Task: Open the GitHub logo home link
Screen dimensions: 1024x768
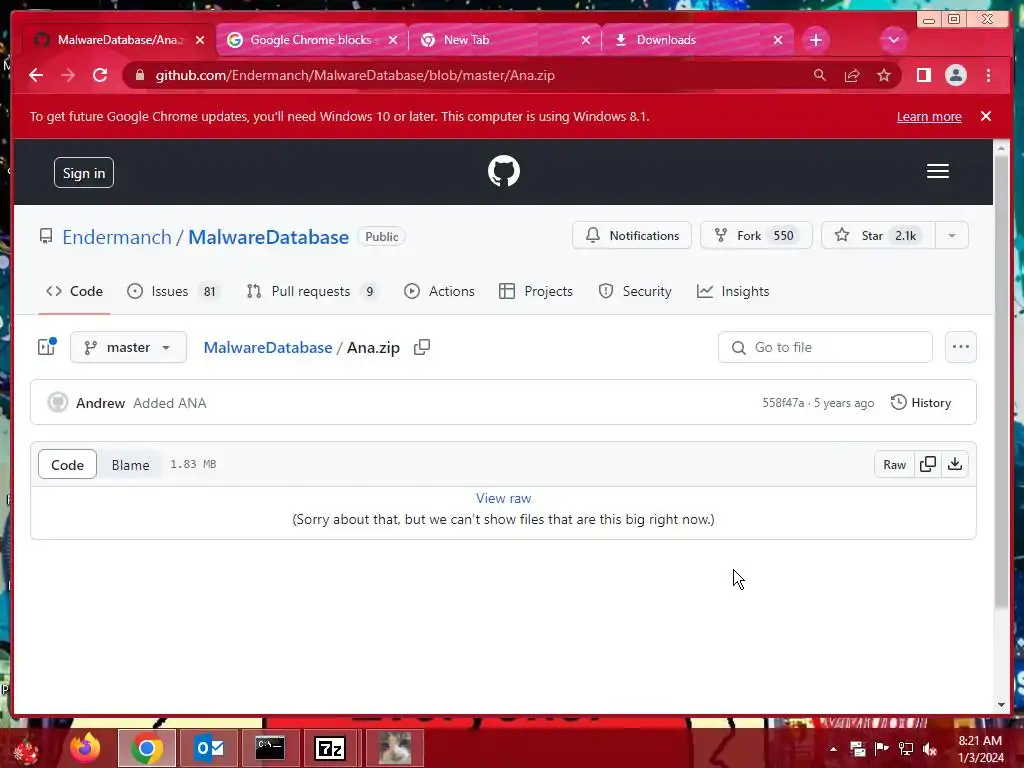Action: 504,171
